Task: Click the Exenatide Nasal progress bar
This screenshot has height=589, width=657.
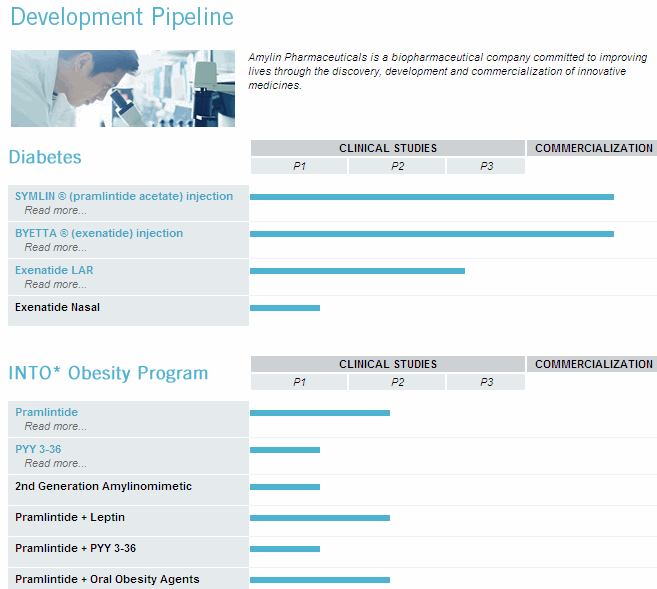Action: coord(285,308)
